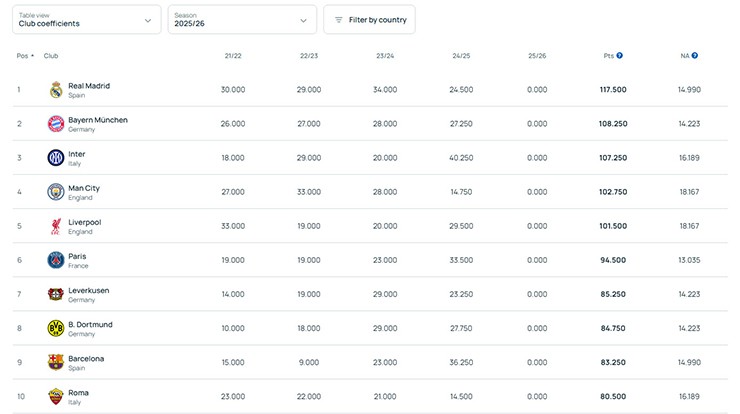Click the Club column header

pos(51,56)
